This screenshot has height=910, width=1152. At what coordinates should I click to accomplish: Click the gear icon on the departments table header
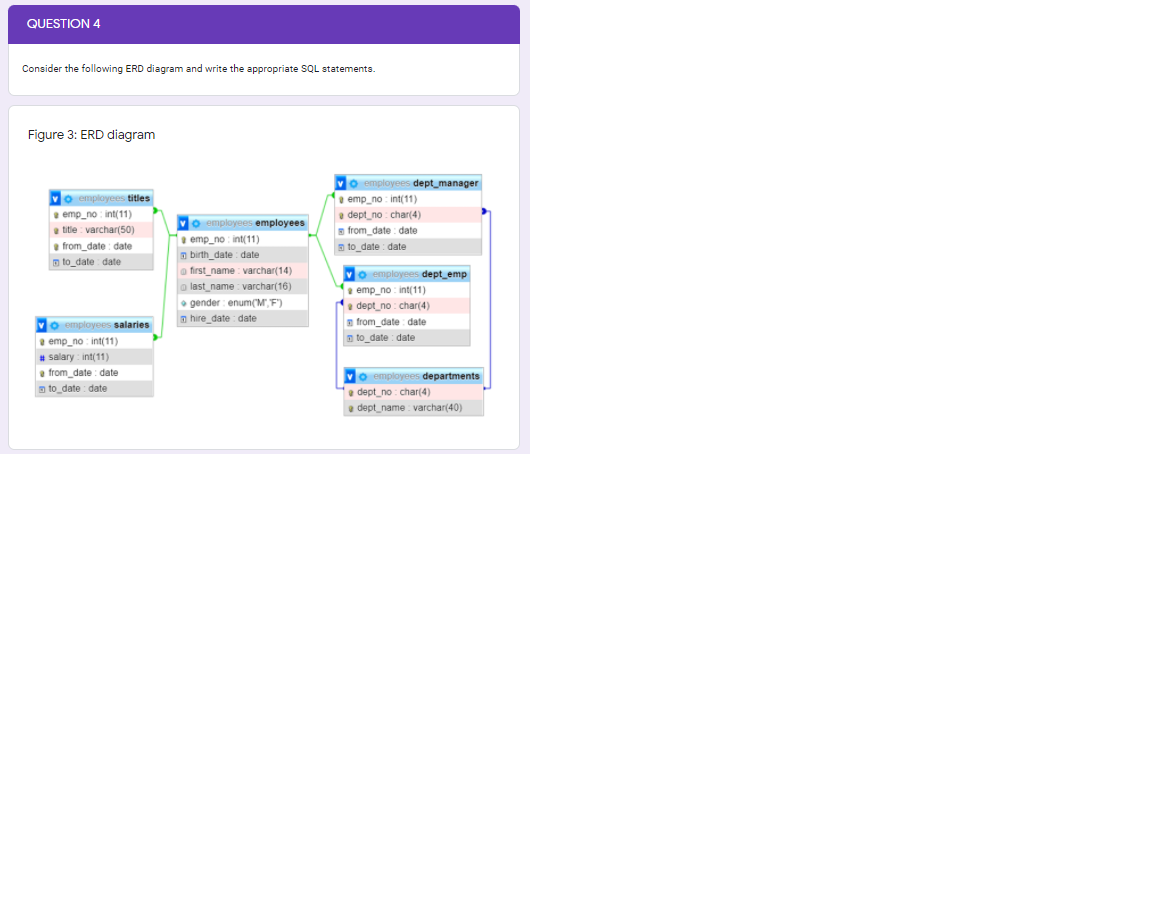pos(361,376)
